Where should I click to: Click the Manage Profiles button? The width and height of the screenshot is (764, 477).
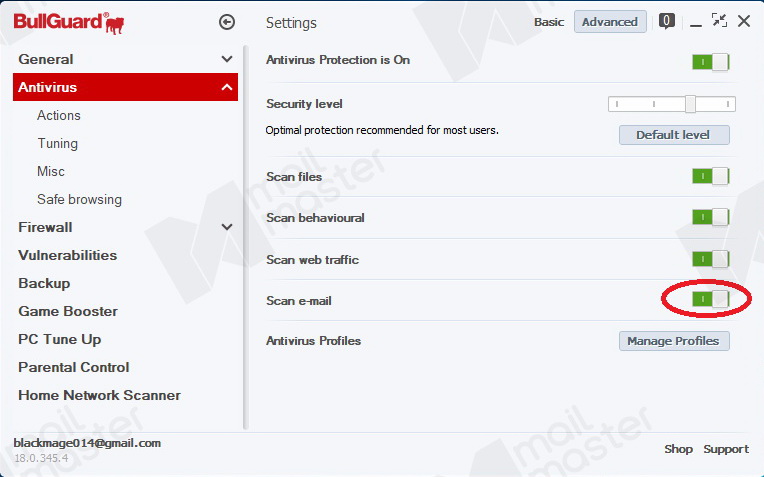(674, 341)
